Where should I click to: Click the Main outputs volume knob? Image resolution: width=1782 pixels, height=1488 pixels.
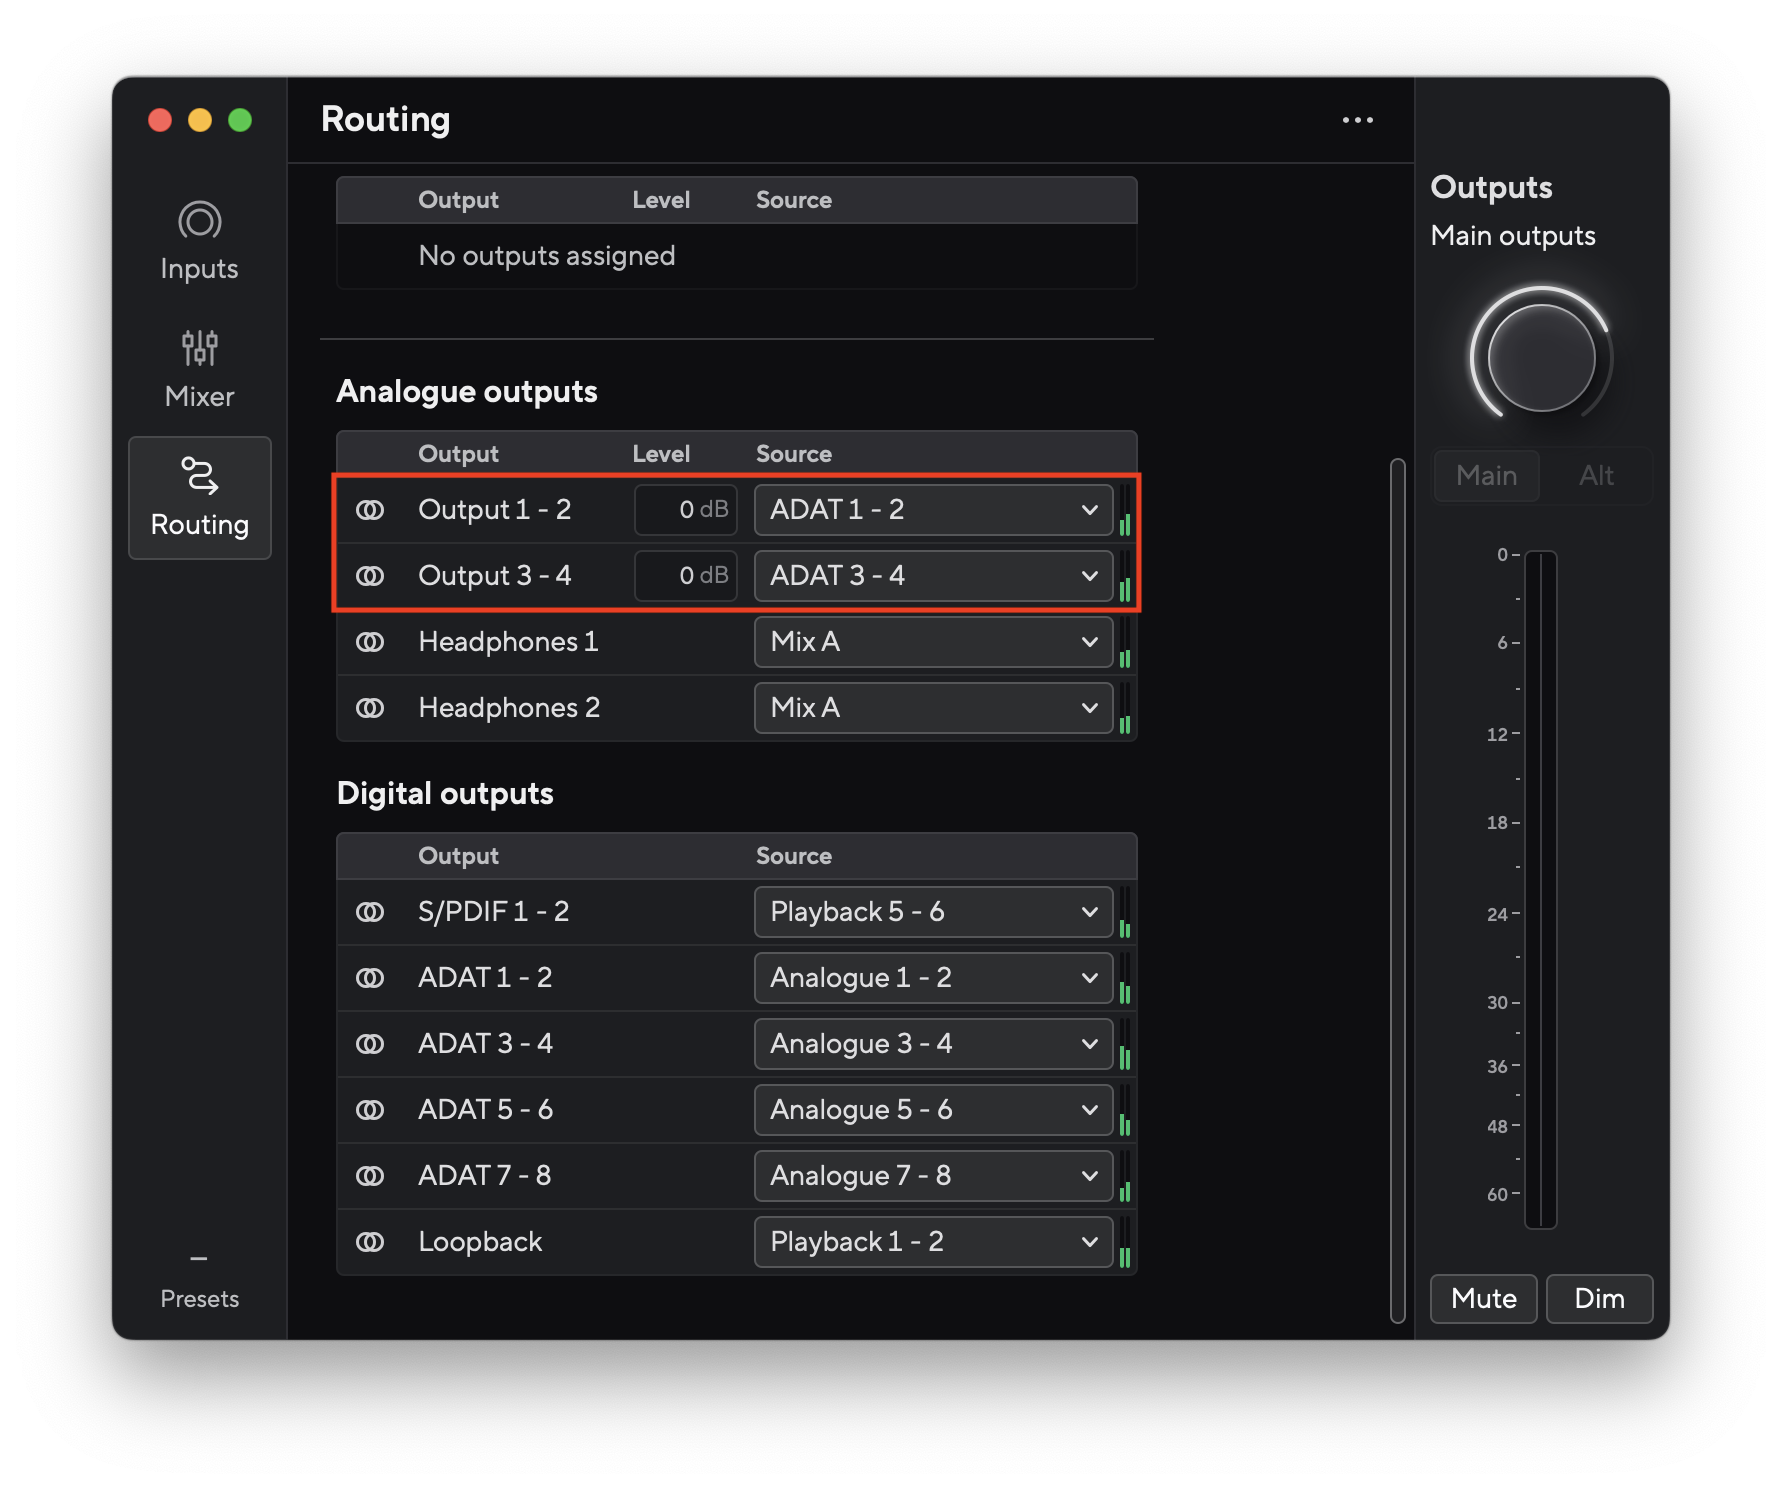tap(1541, 358)
